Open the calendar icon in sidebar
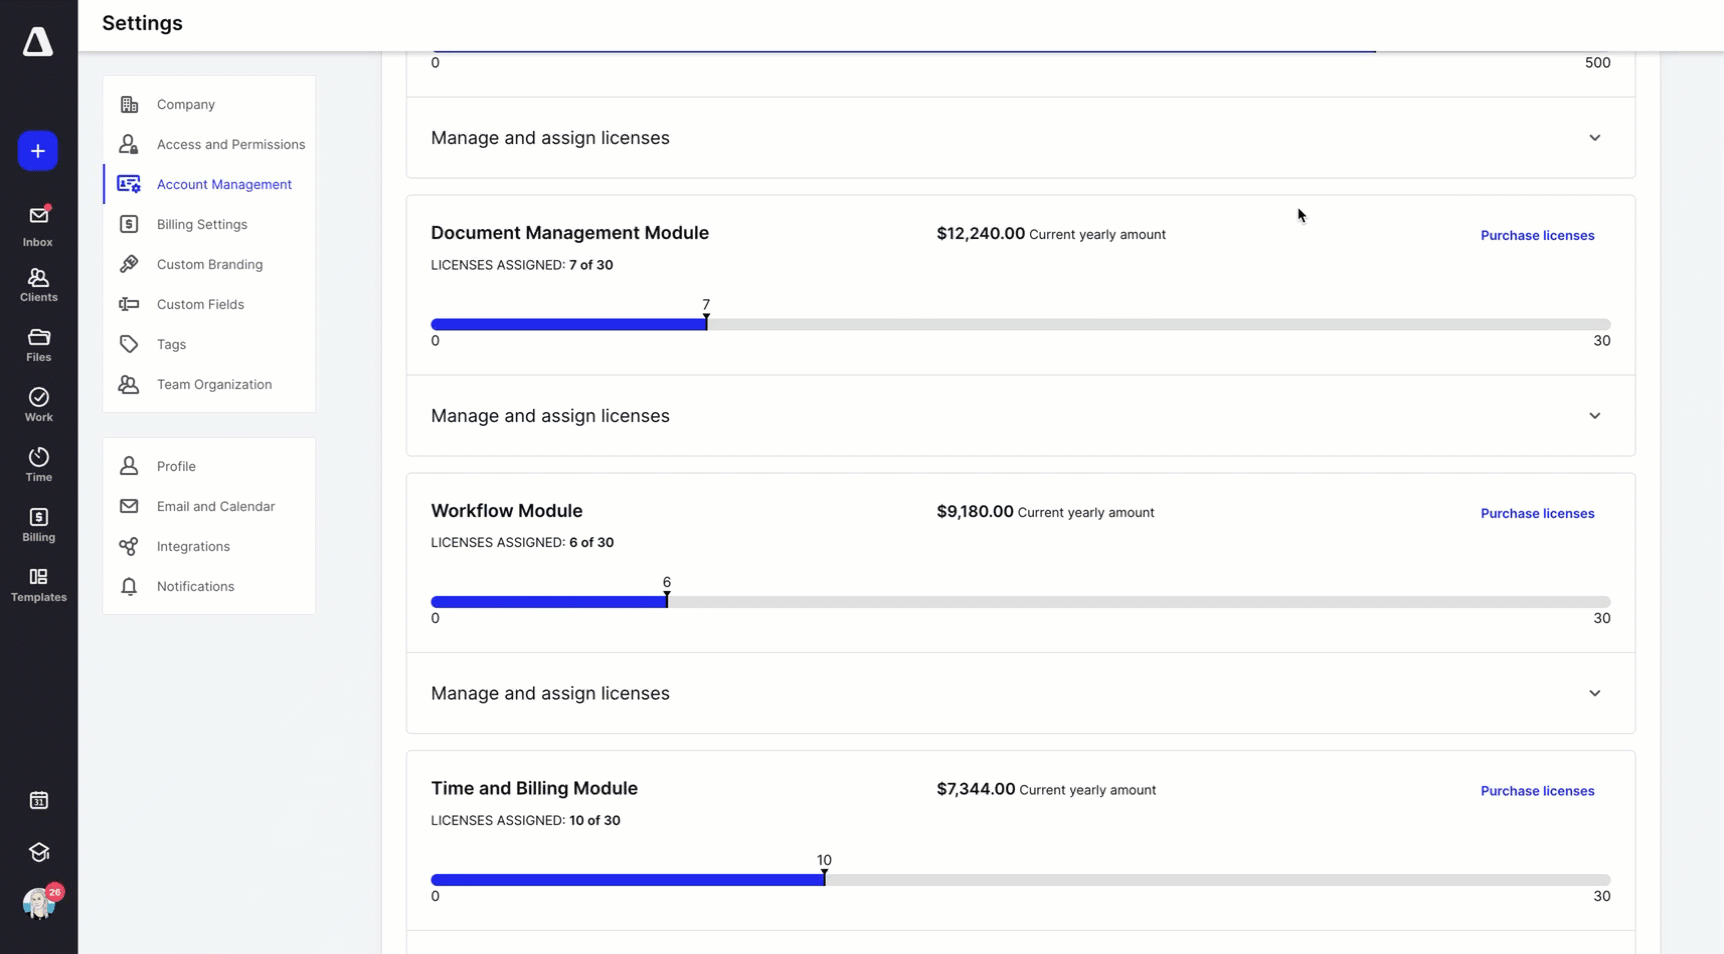 pos(38,800)
